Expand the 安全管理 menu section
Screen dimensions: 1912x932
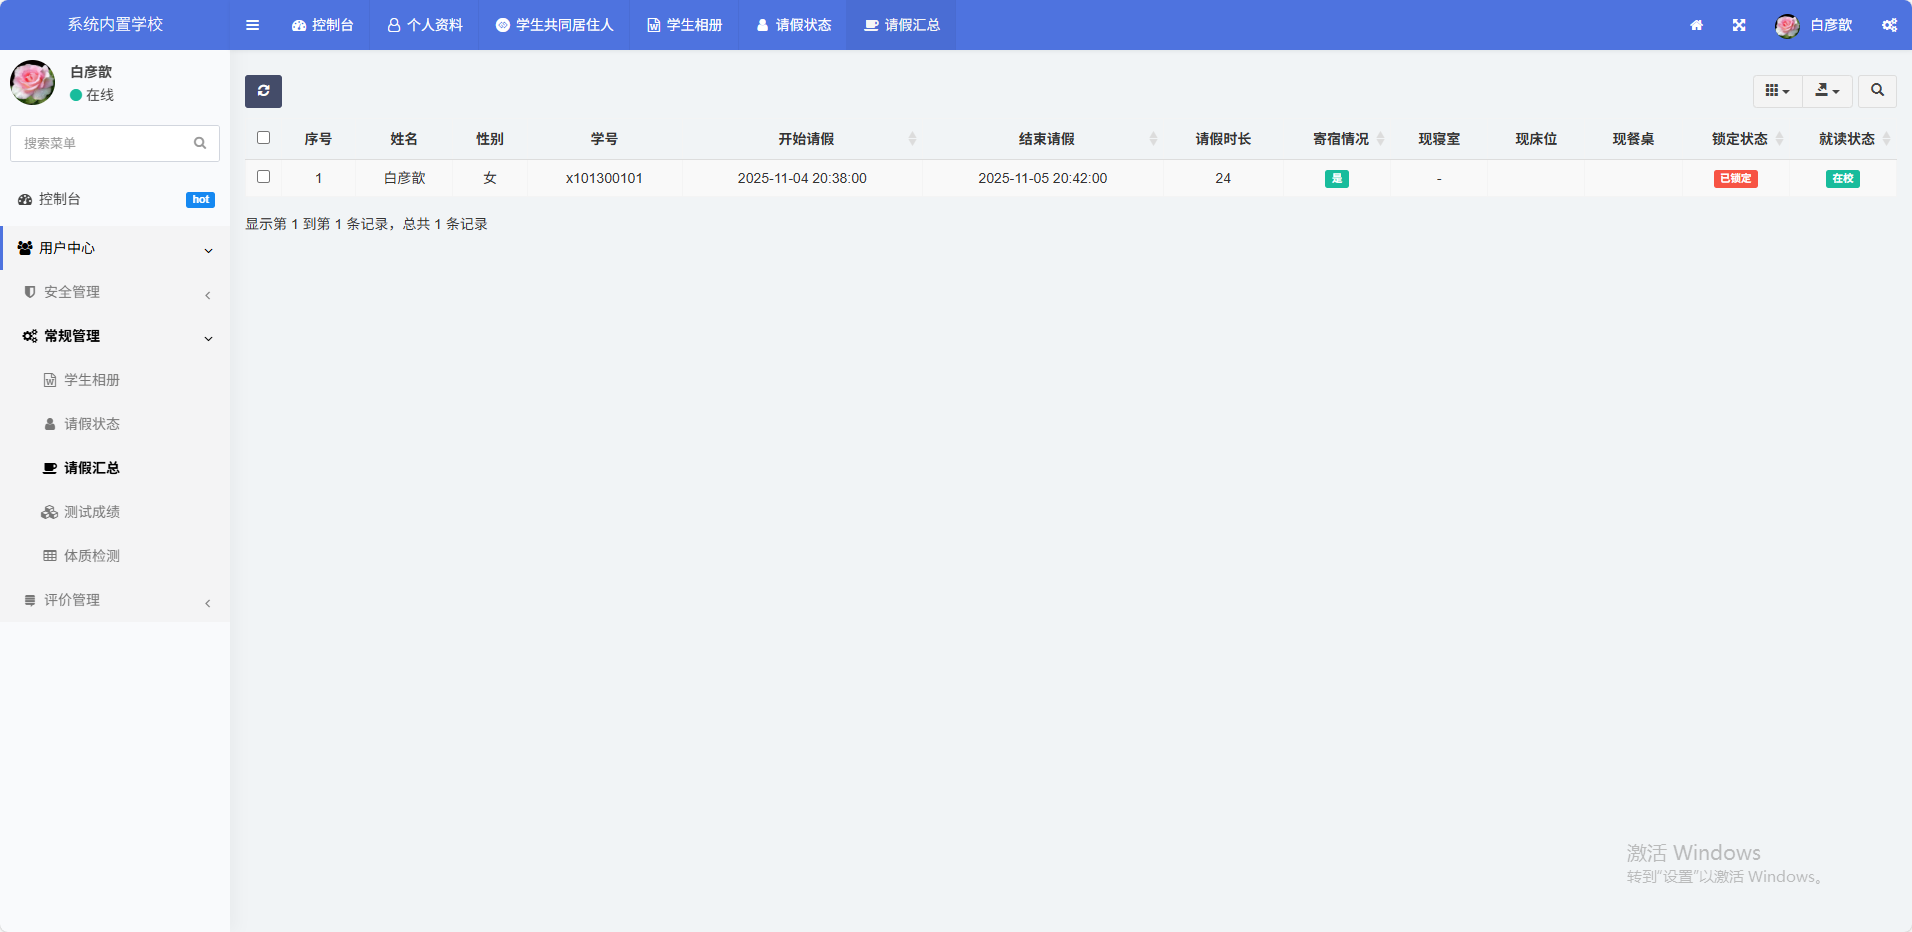point(115,292)
